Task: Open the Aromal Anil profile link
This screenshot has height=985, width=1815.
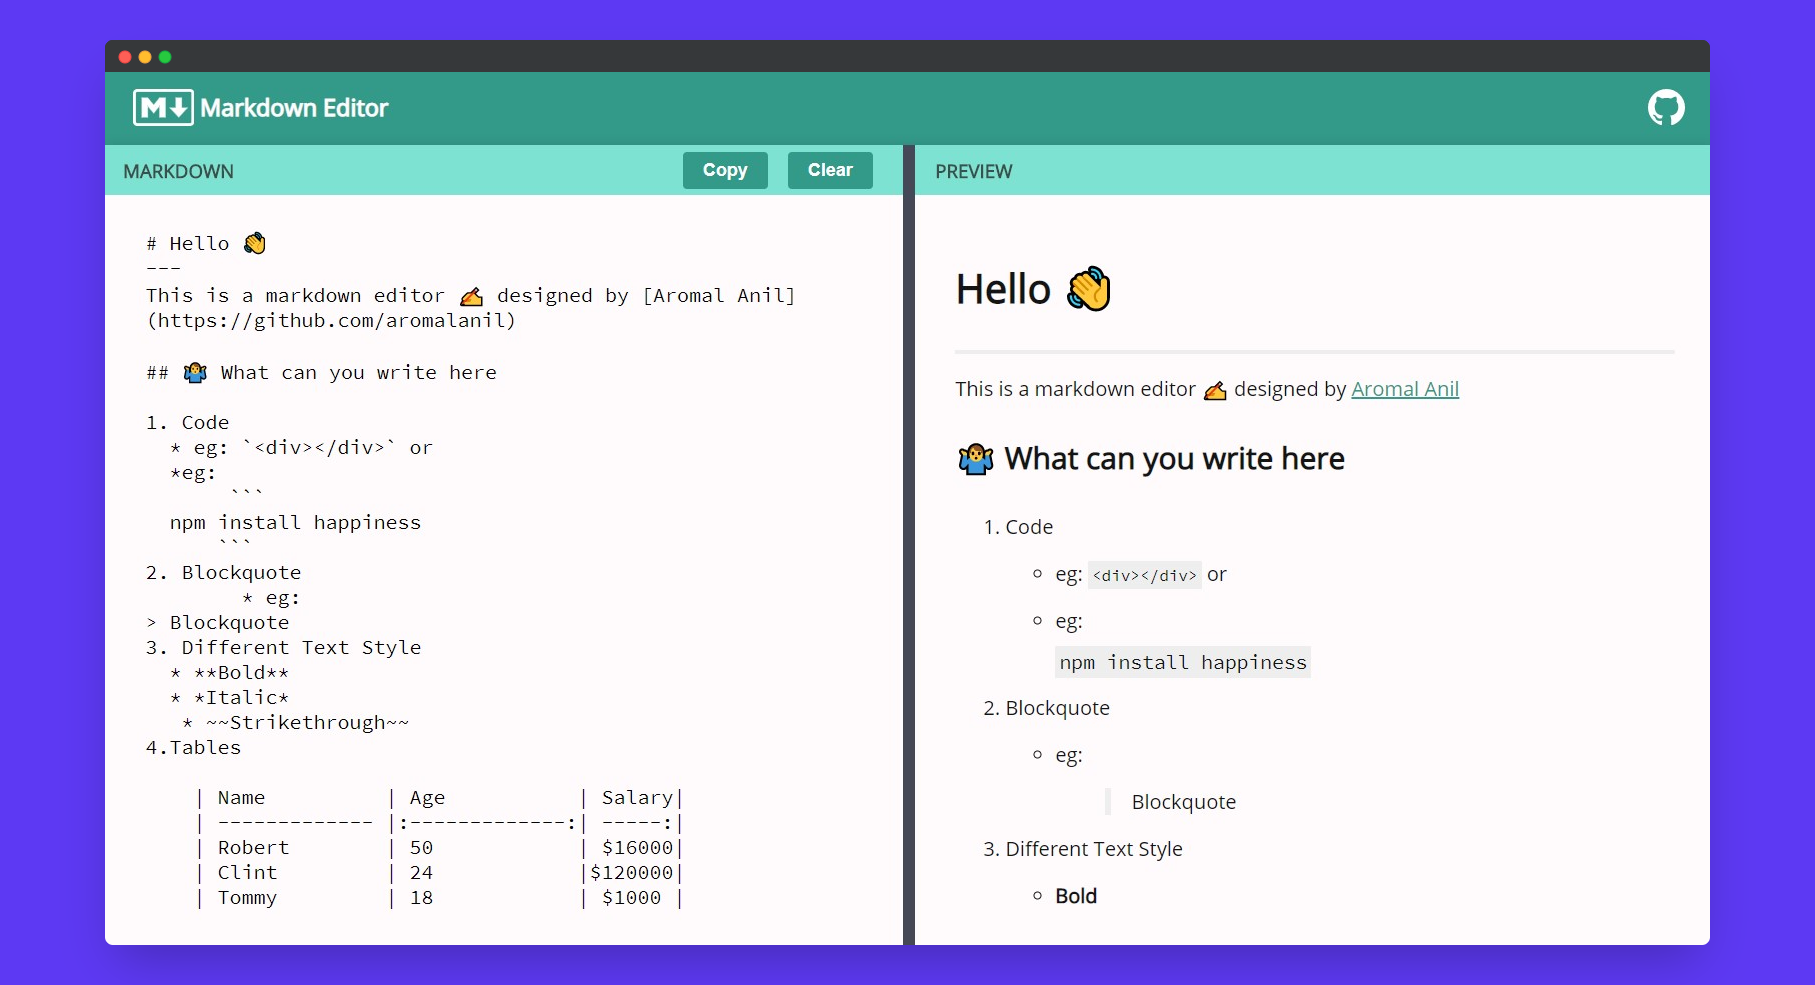Action: (x=1405, y=389)
